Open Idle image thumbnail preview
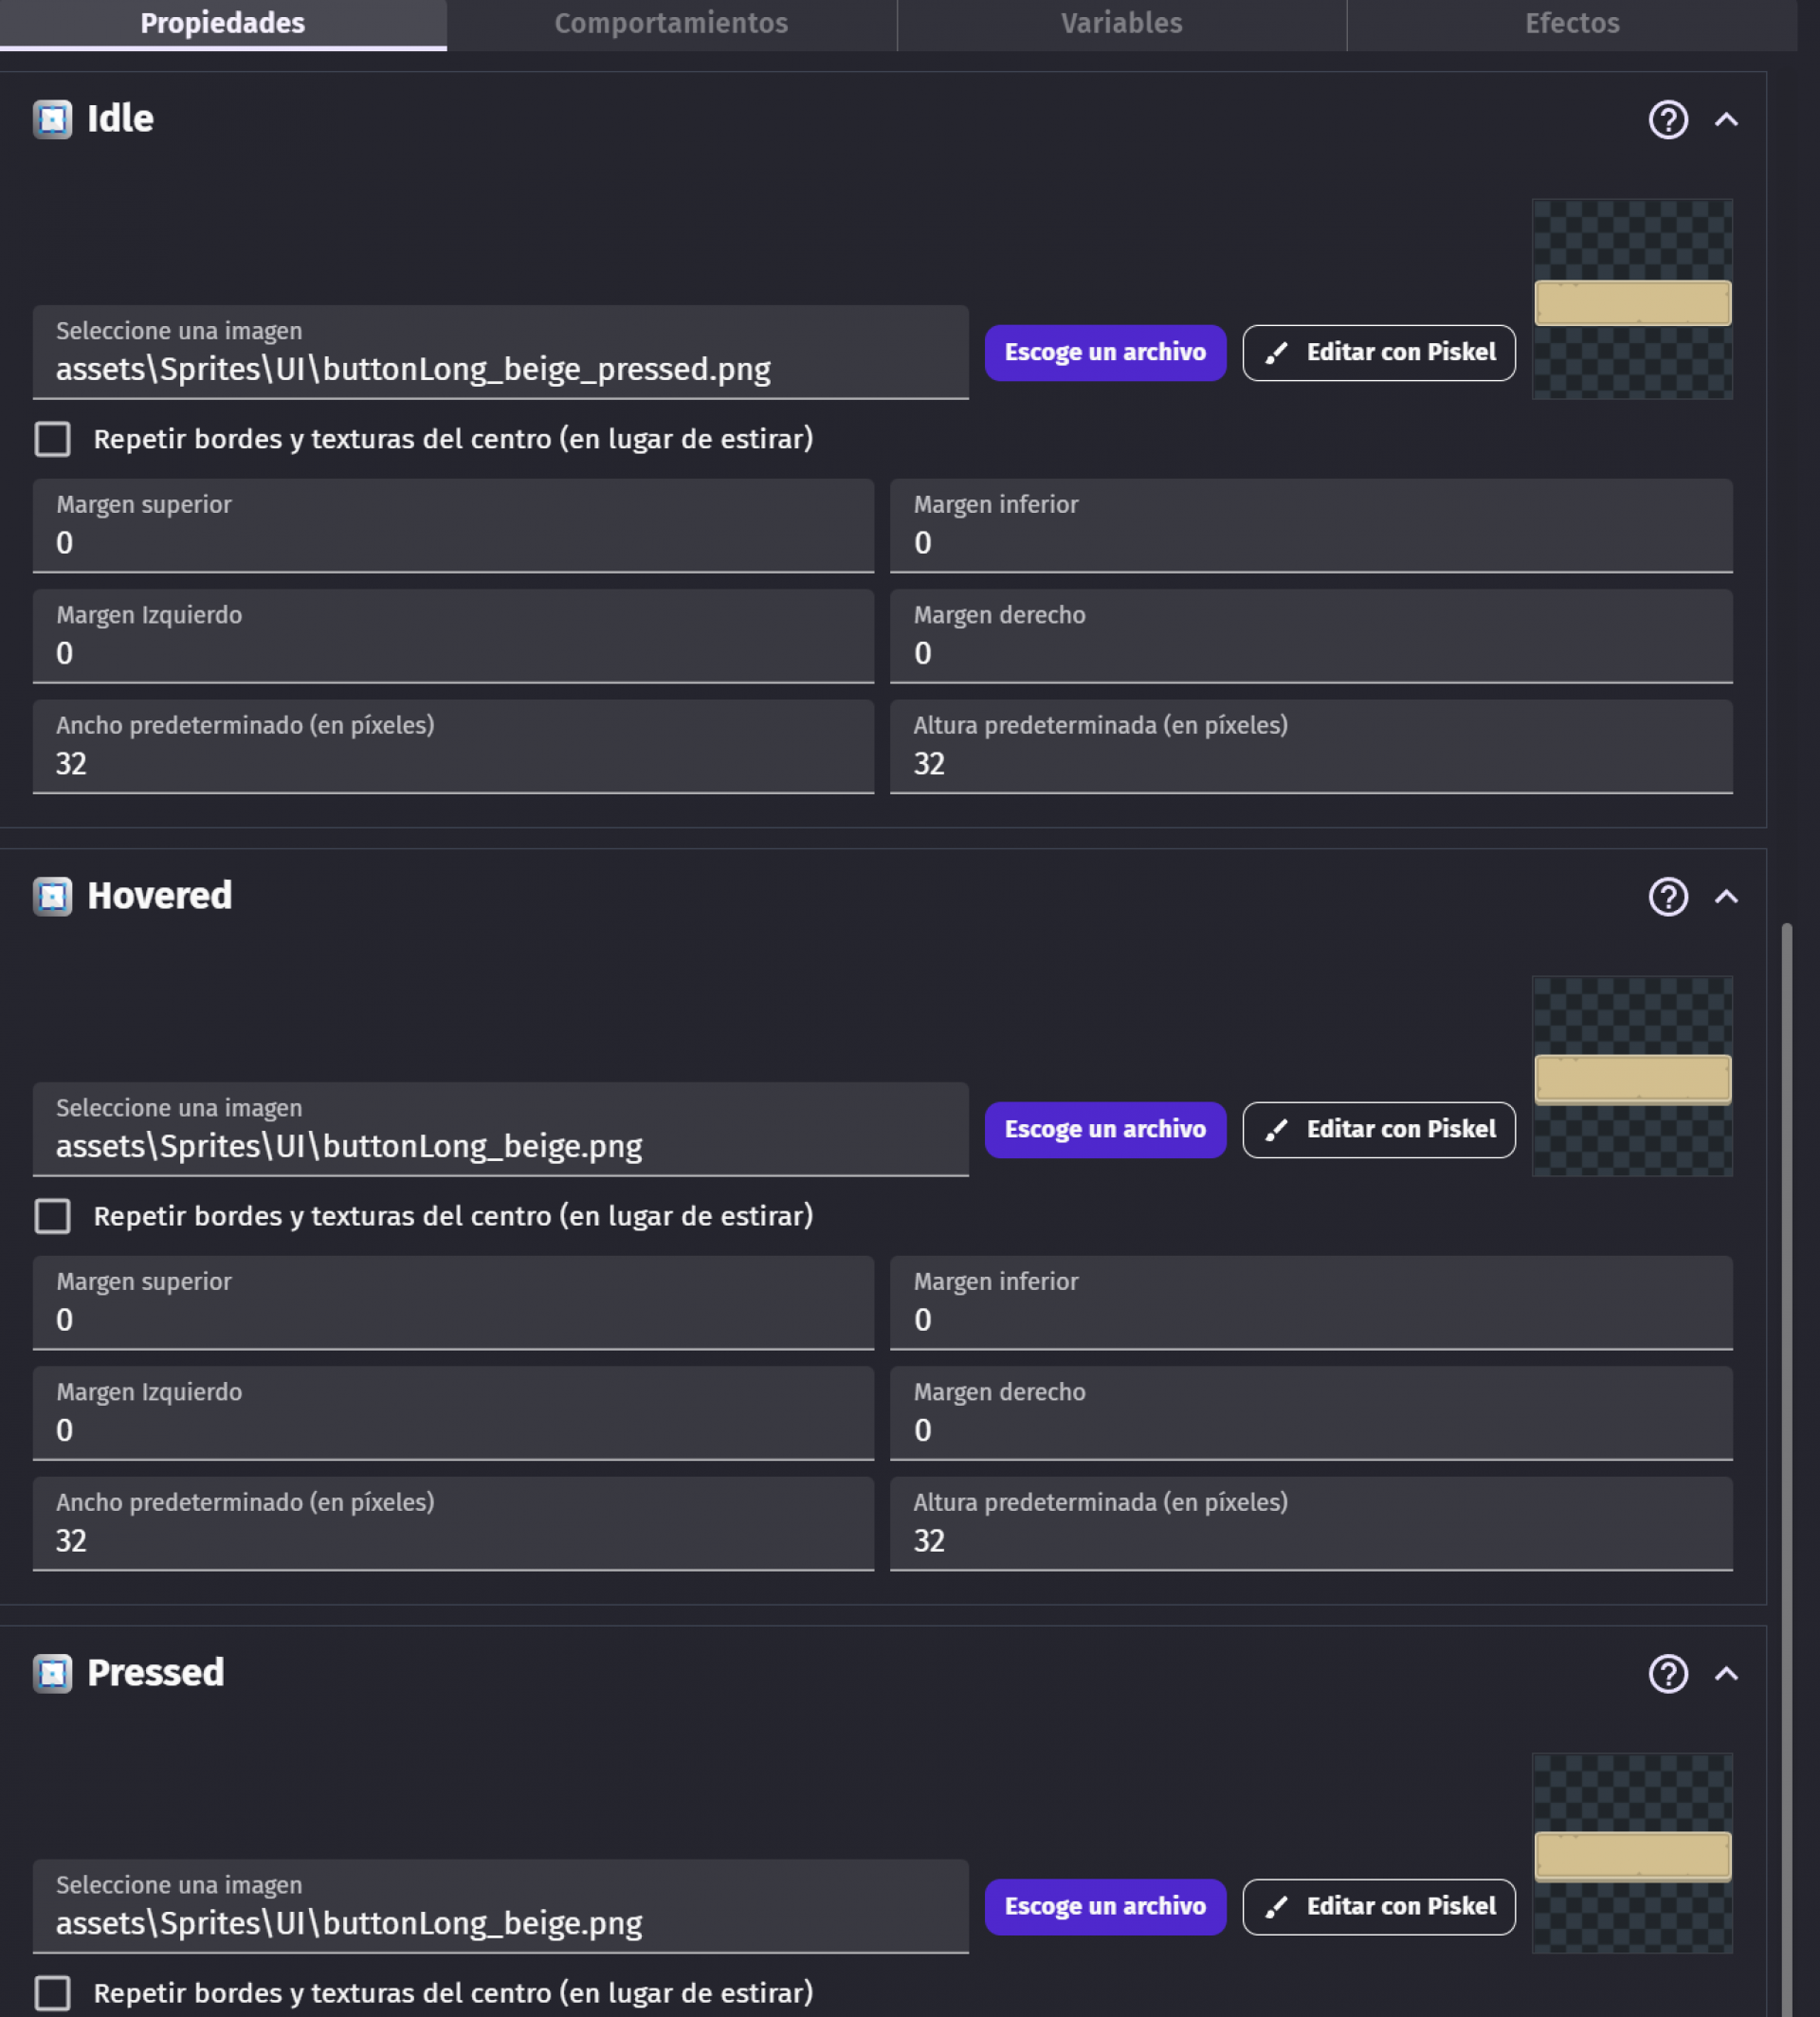Viewport: 1820px width, 2017px height. tap(1632, 299)
